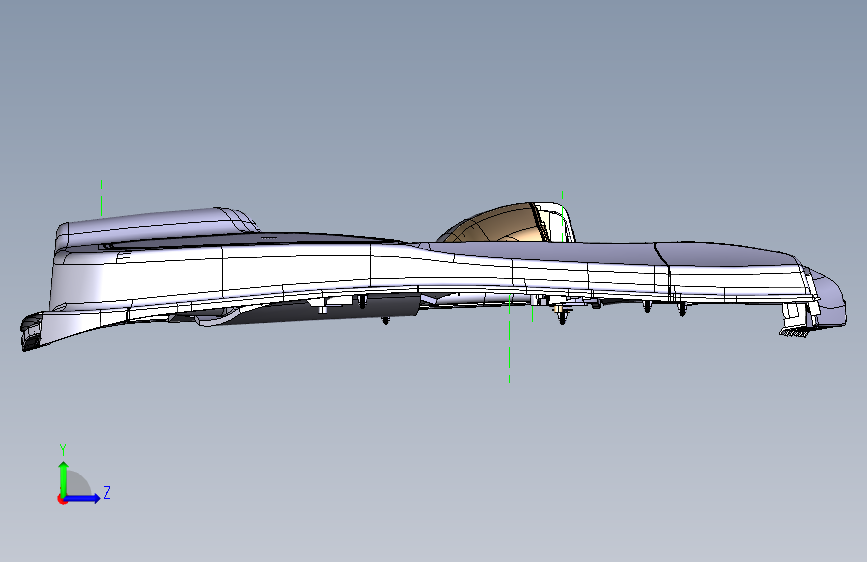
Task: Click the blue Z axis arrow of triad
Action: [83, 498]
